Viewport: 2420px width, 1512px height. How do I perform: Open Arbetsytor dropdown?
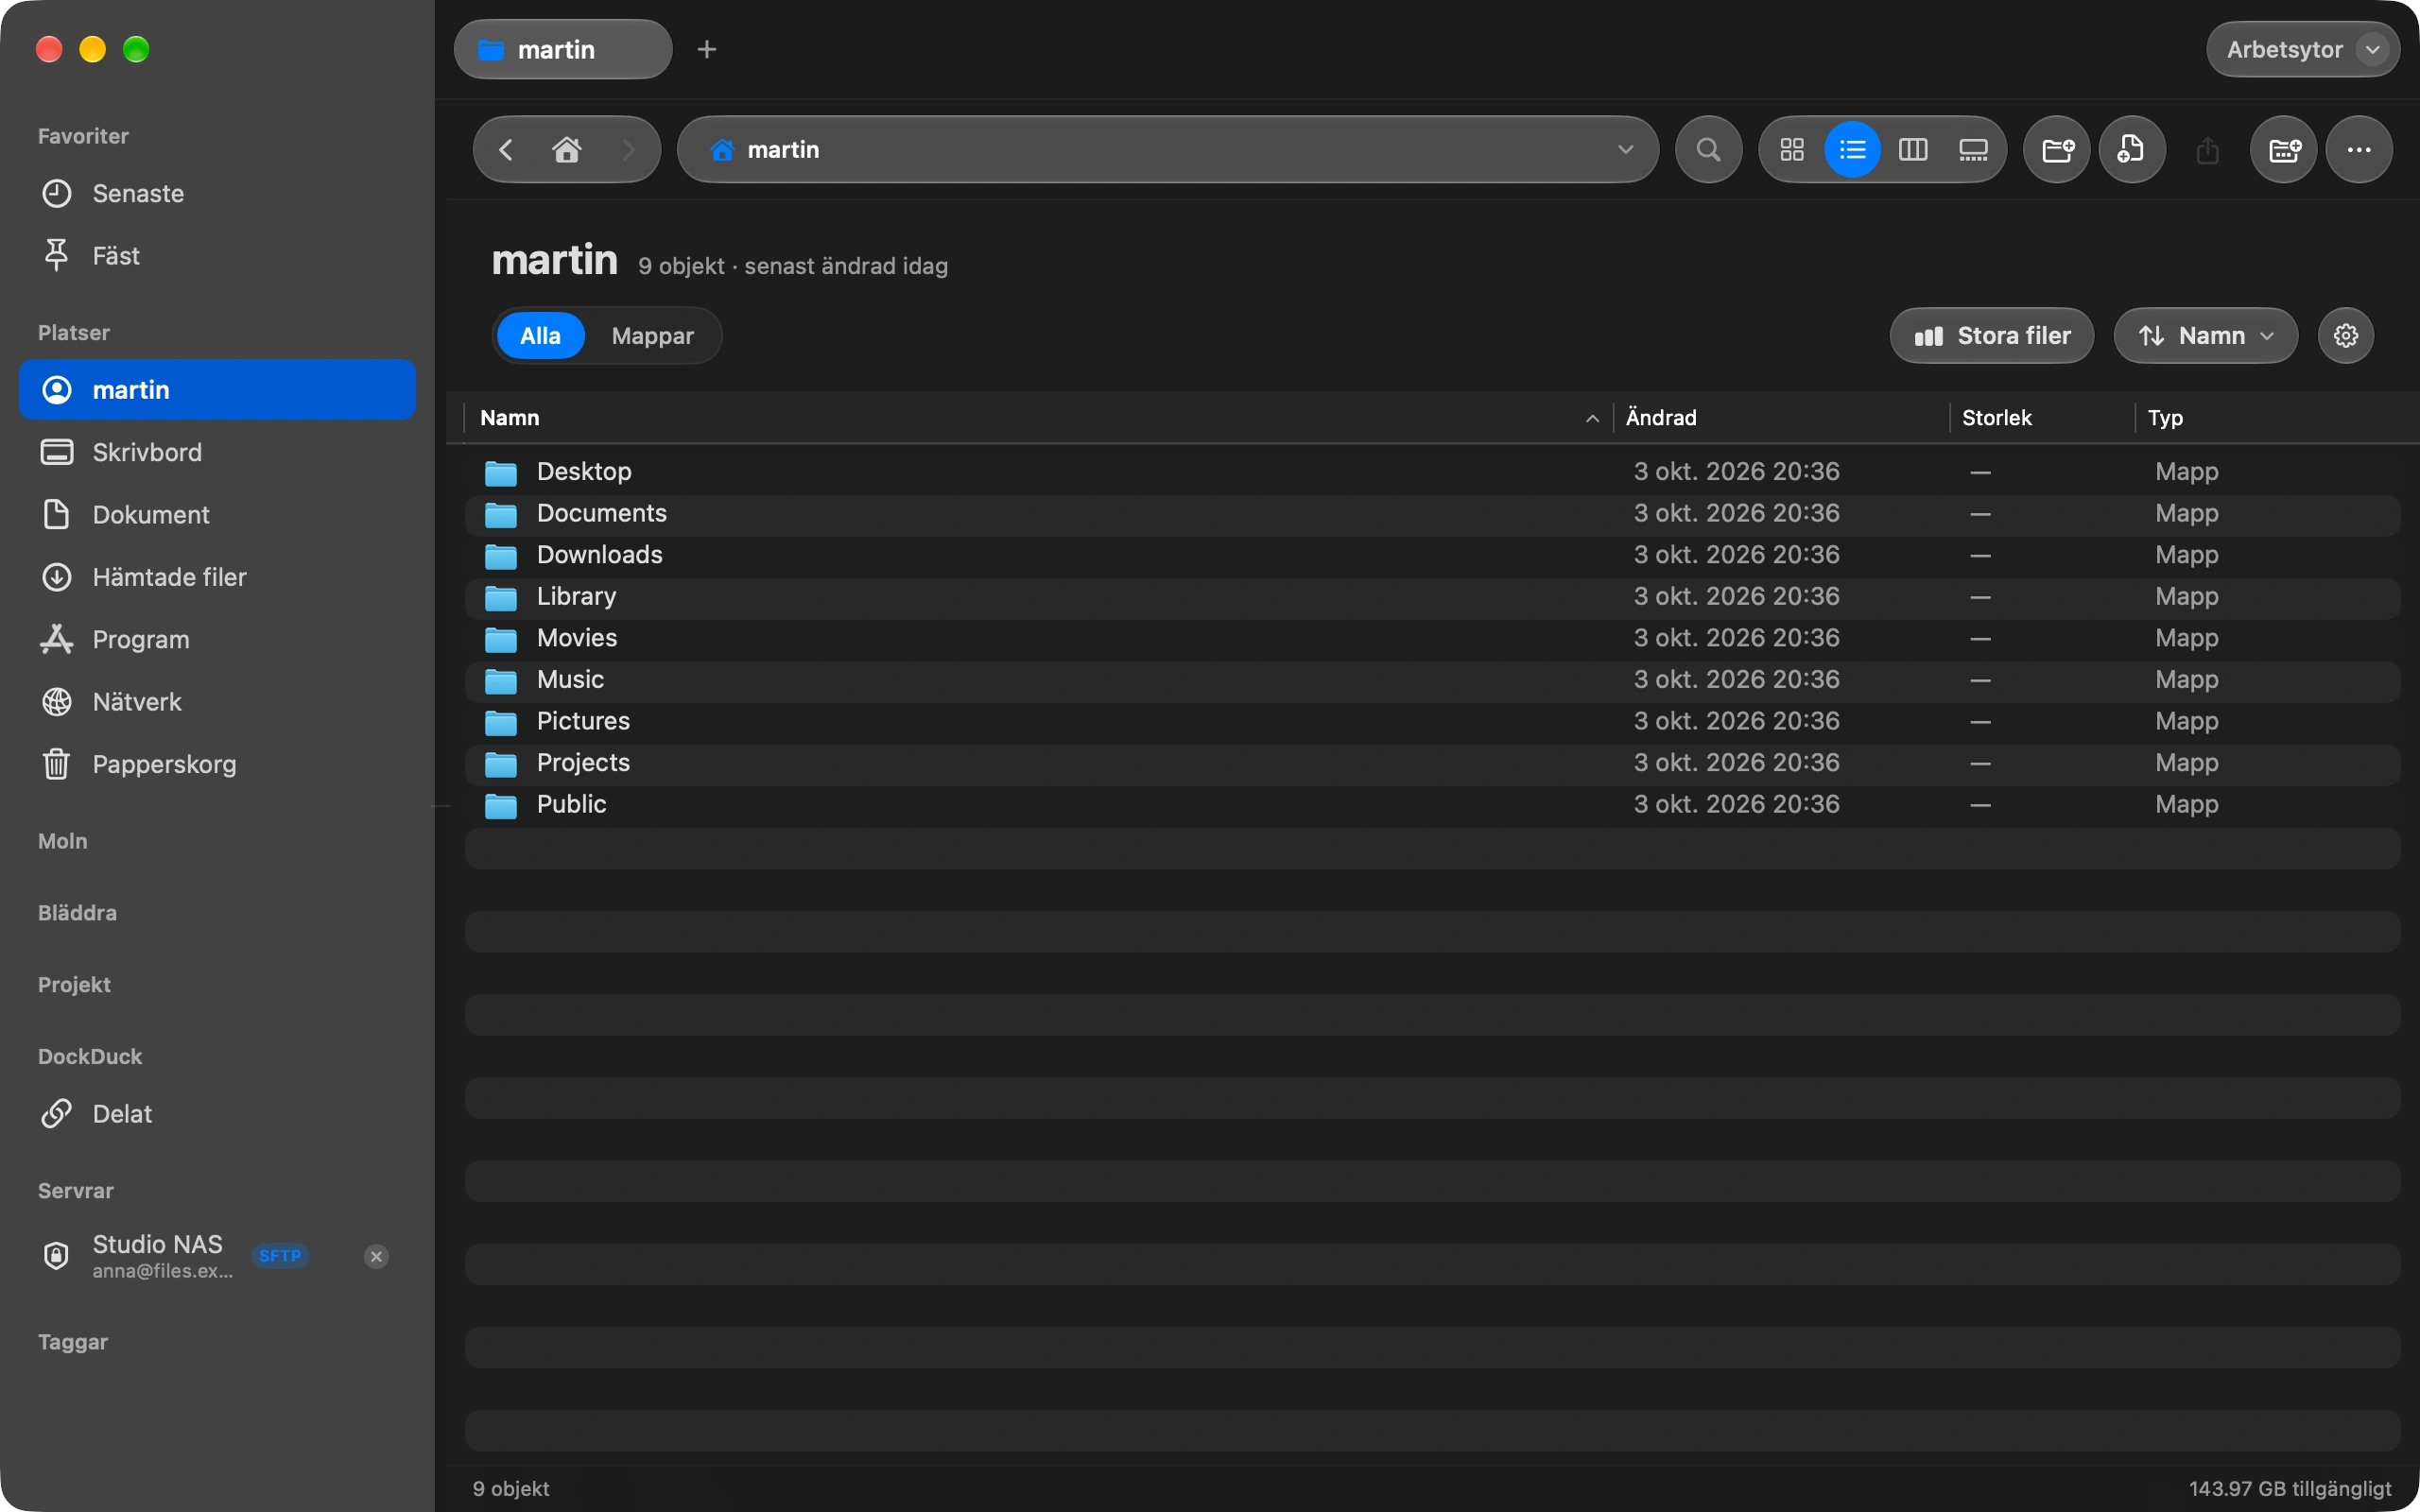(x=2303, y=49)
